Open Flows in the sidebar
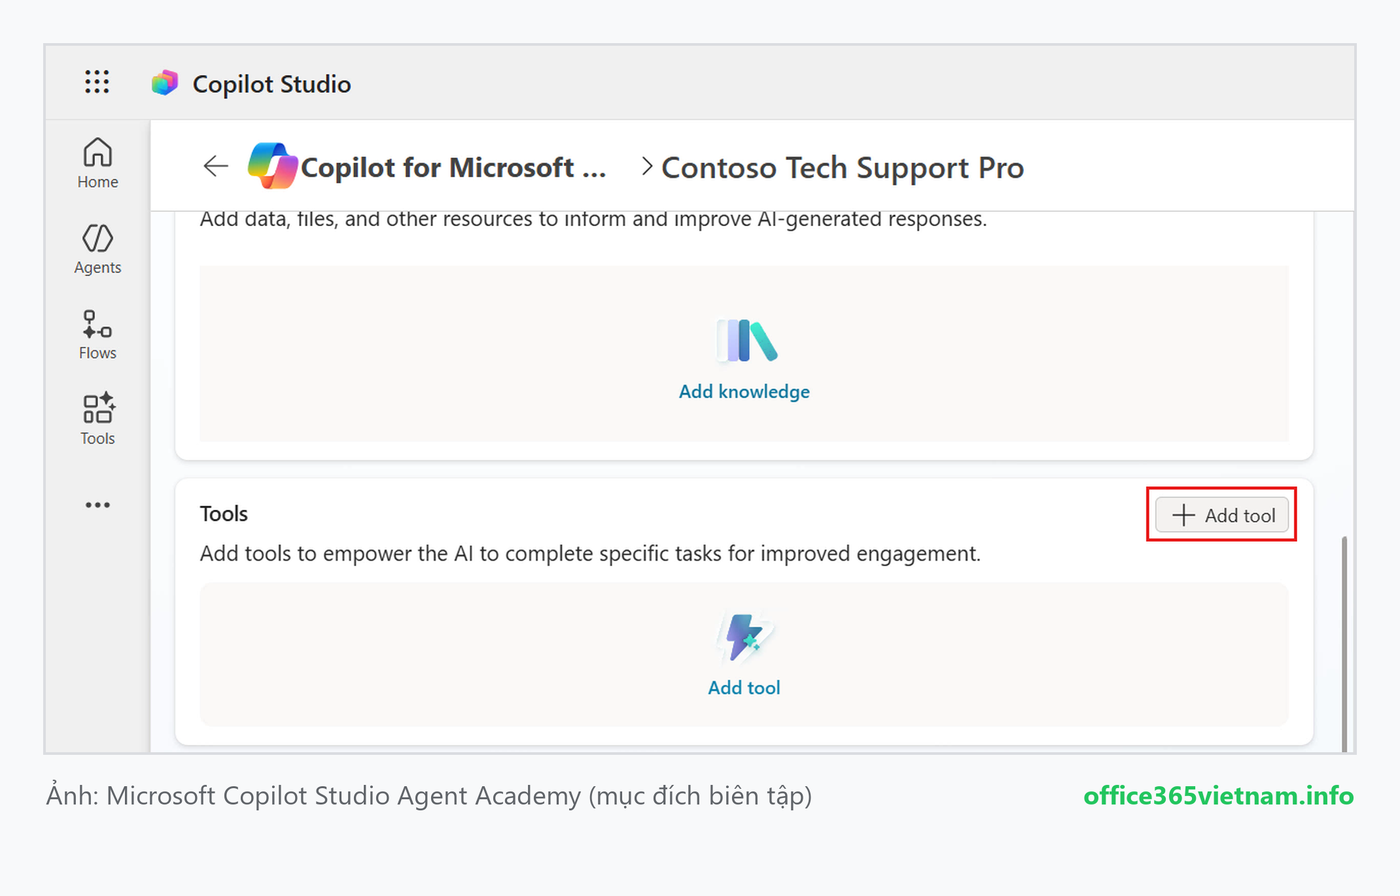The height and width of the screenshot is (896, 1400). (98, 334)
